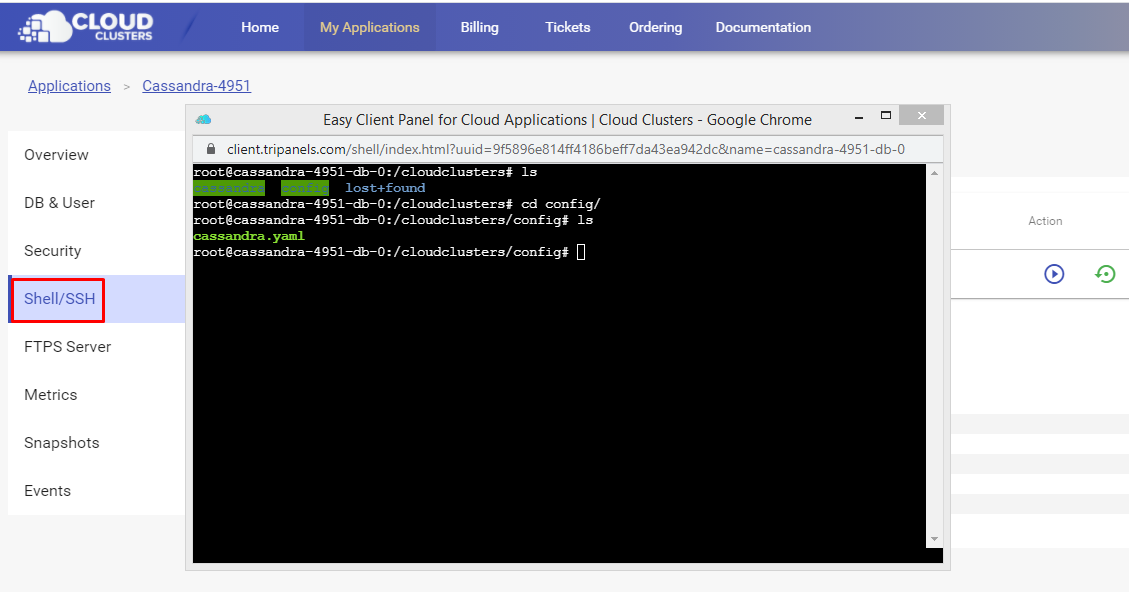Click the terminal cursor at the prompt
Viewport: 1129px width, 592px height.
581,252
